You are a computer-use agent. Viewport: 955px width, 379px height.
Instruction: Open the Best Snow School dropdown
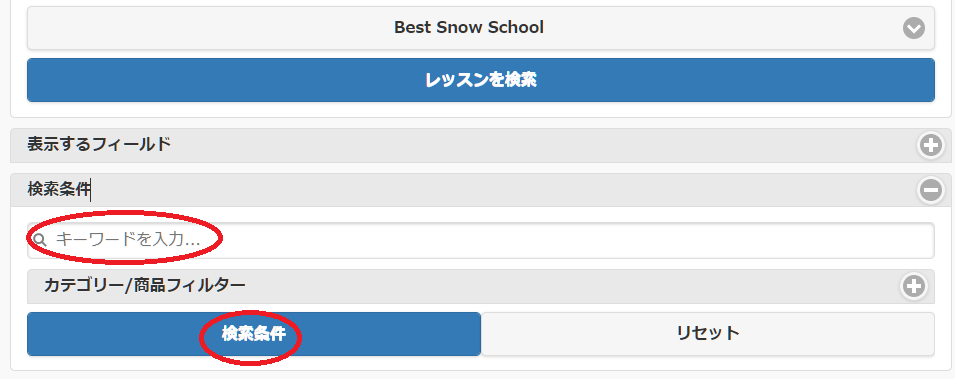click(481, 28)
